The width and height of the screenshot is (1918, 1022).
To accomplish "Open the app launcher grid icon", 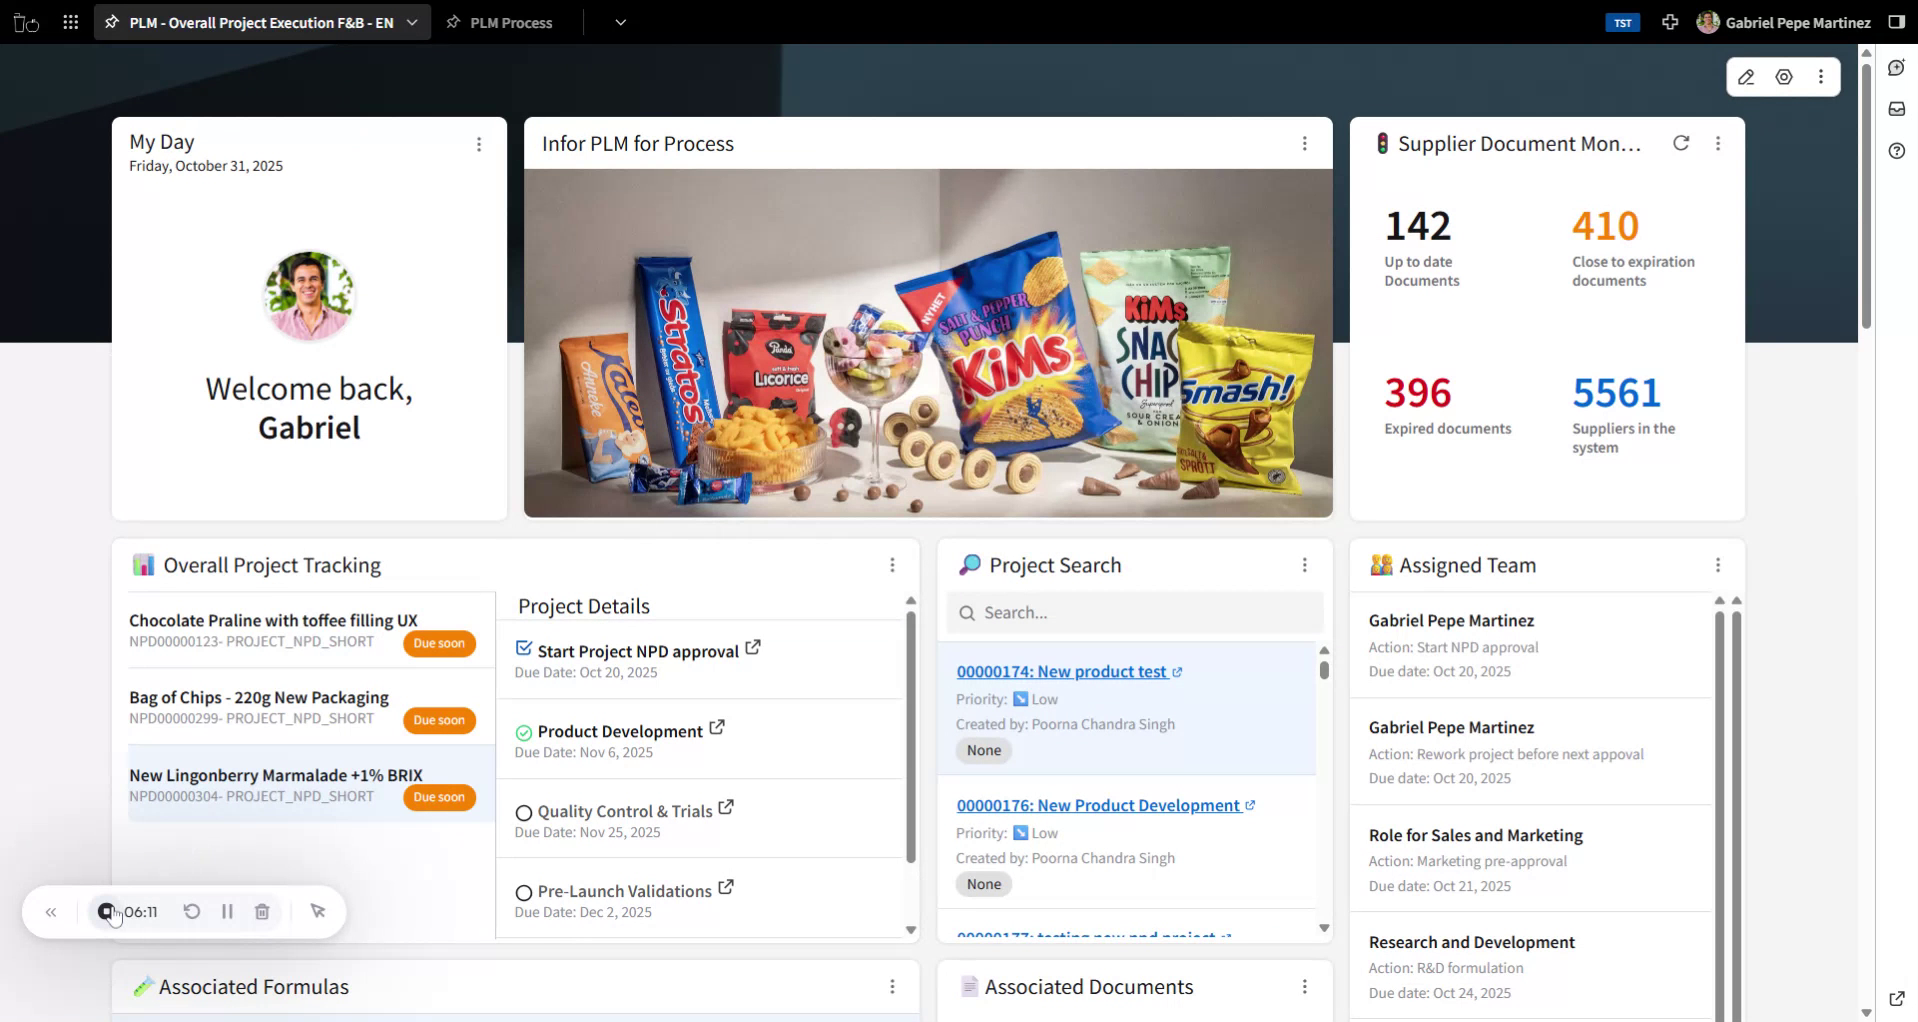I will click(x=70, y=22).
